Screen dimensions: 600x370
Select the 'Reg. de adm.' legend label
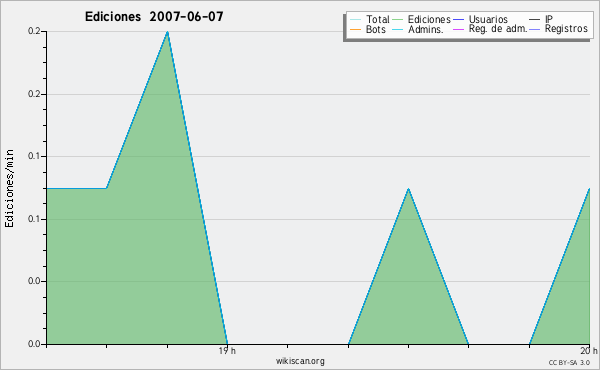[x=498, y=29]
